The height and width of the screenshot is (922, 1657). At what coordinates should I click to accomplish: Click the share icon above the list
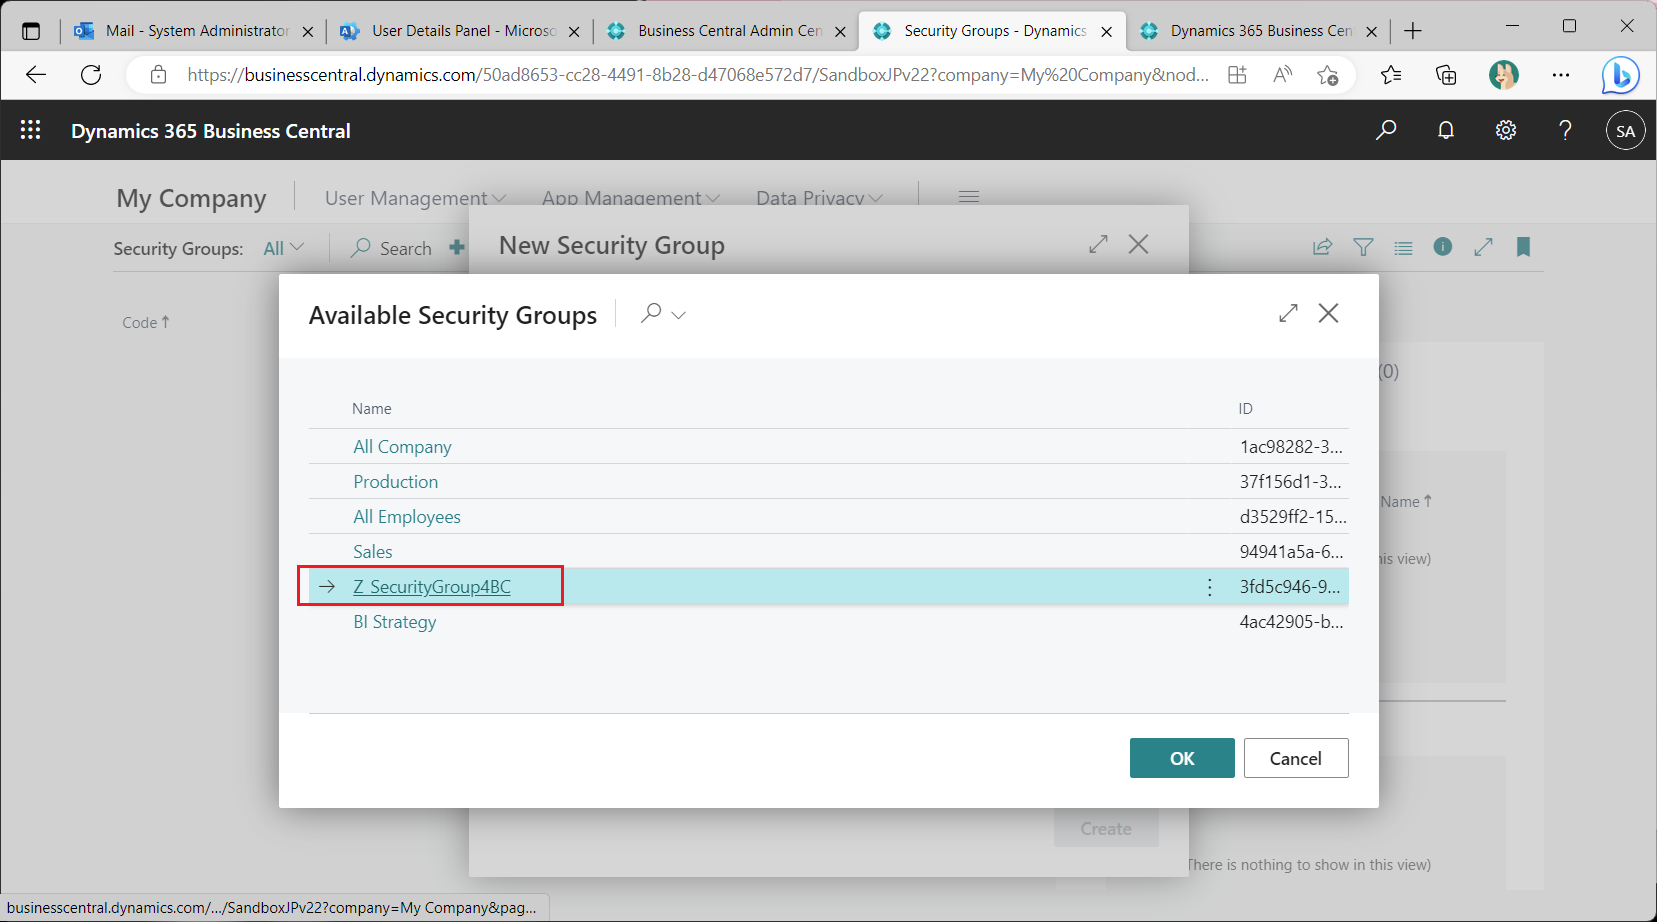tap(1322, 247)
